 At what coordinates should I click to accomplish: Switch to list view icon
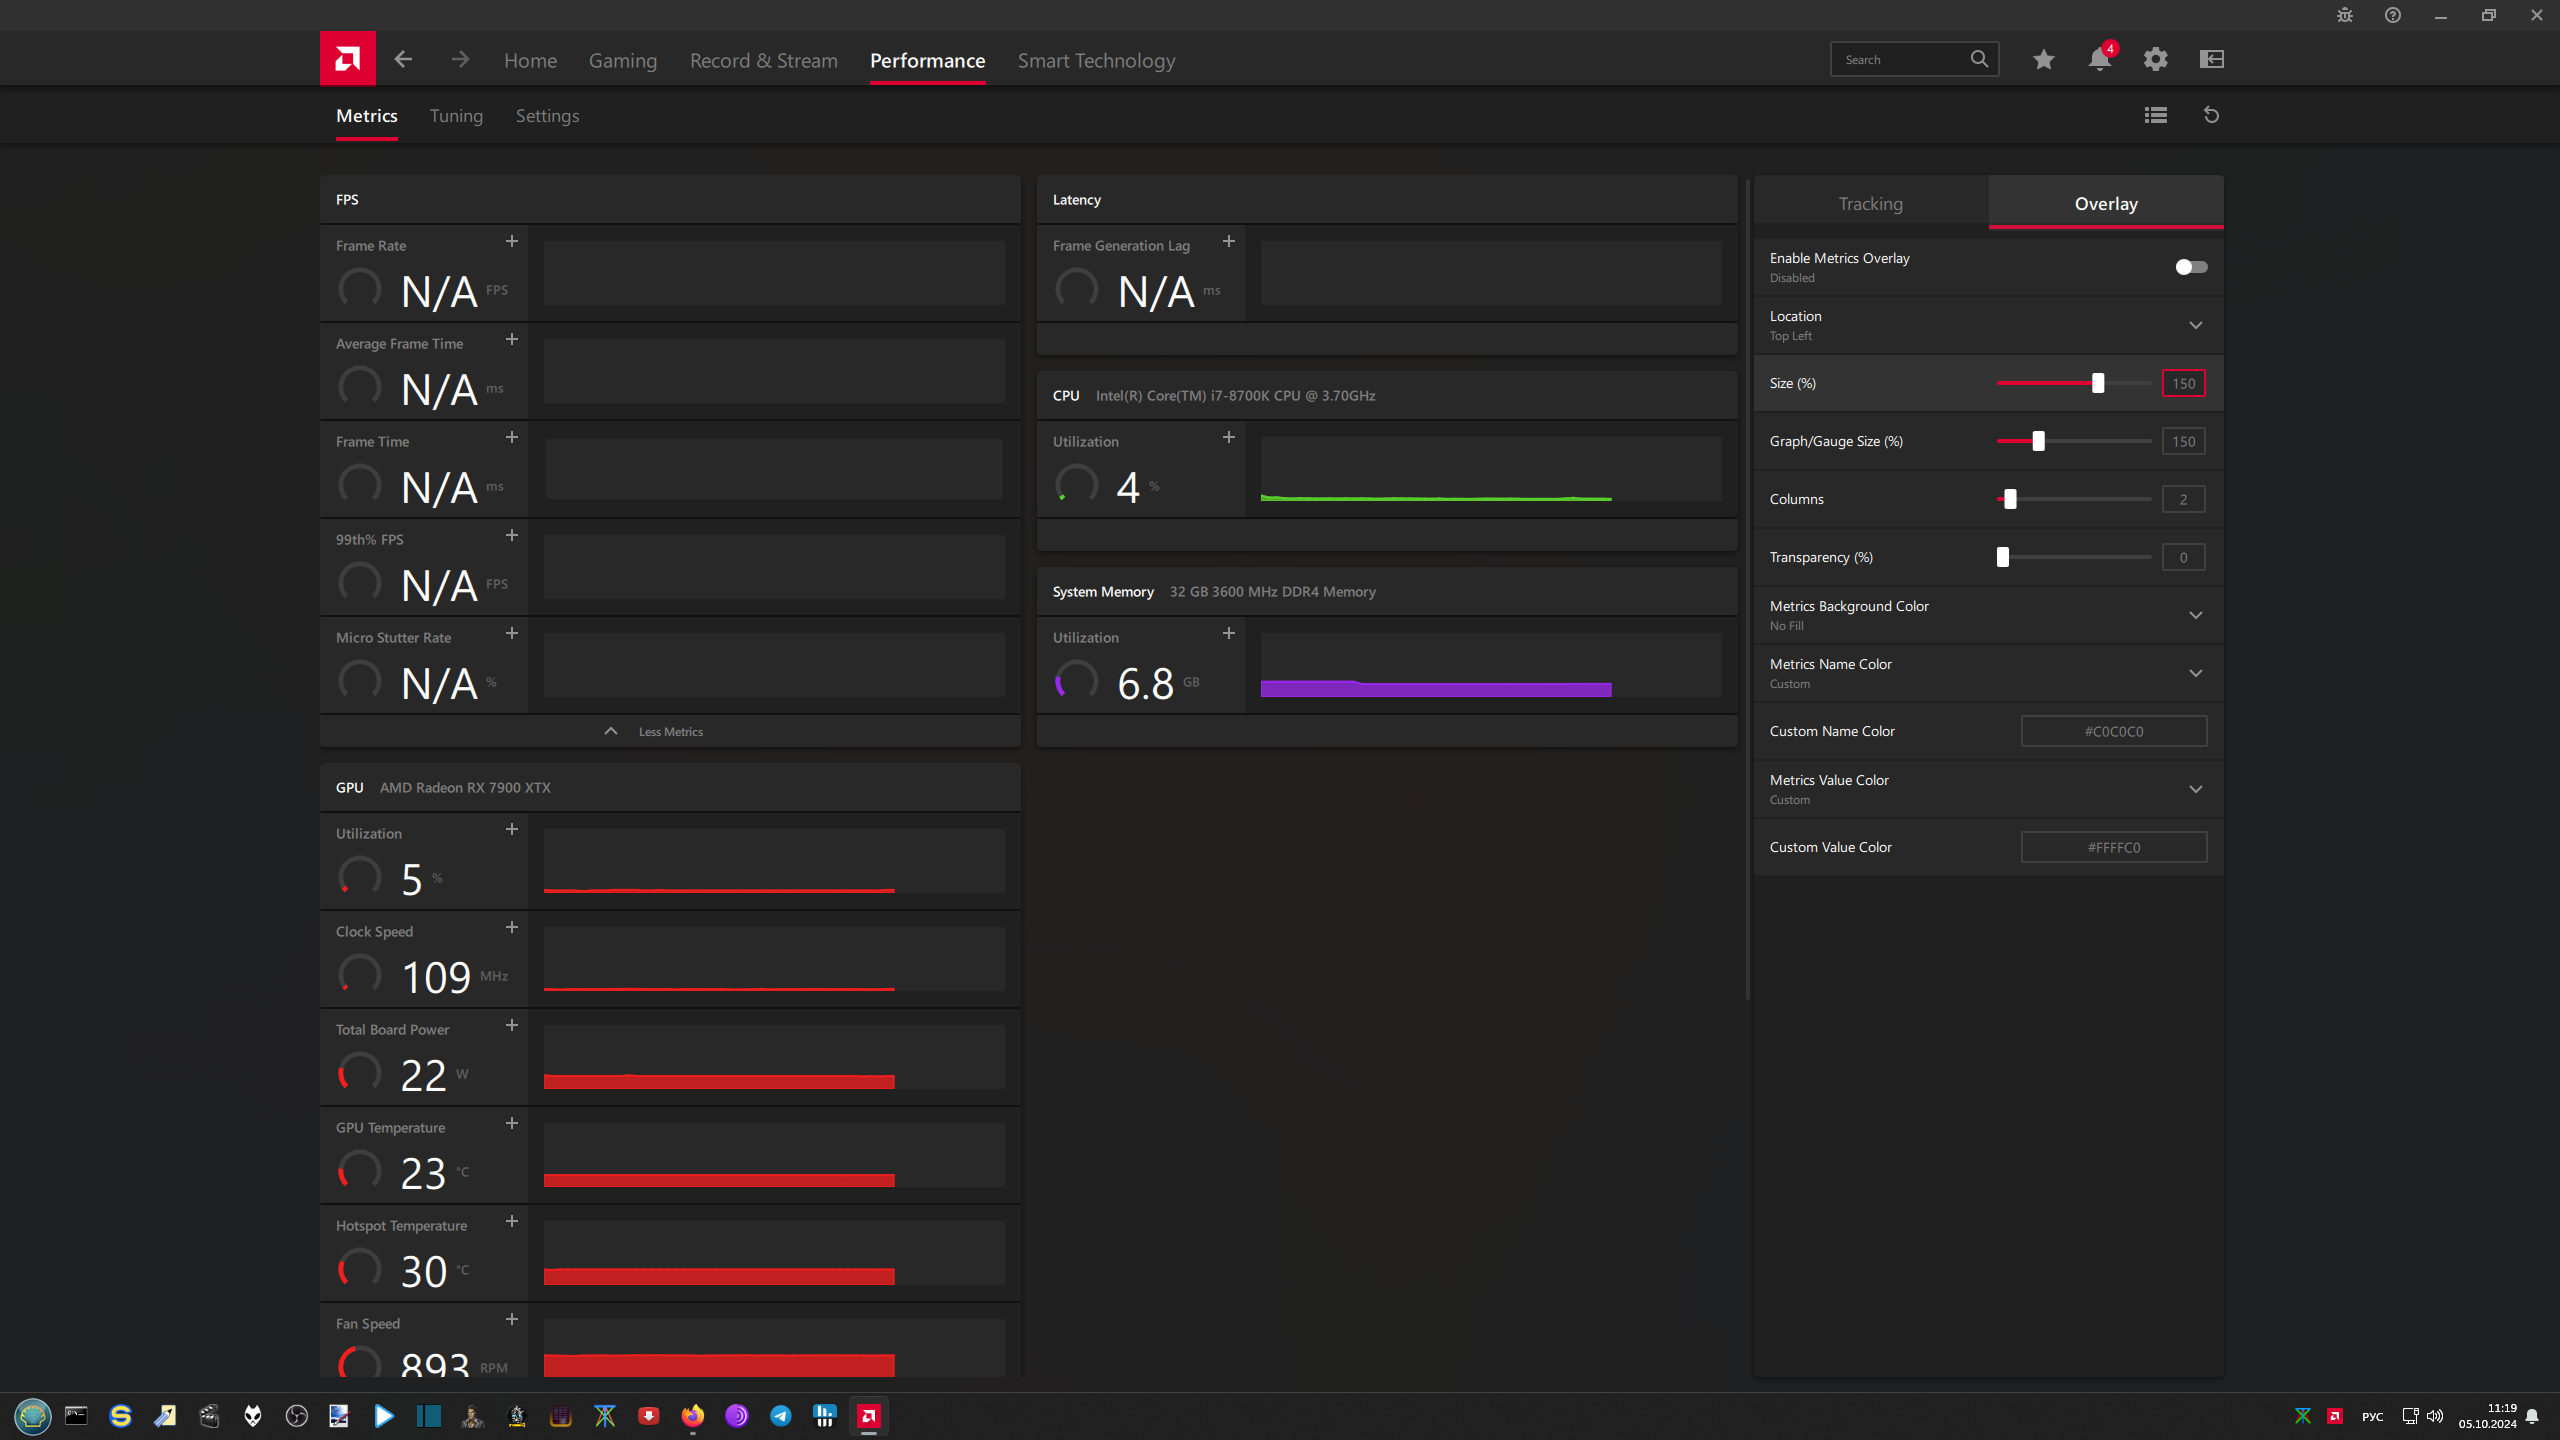2155,115
